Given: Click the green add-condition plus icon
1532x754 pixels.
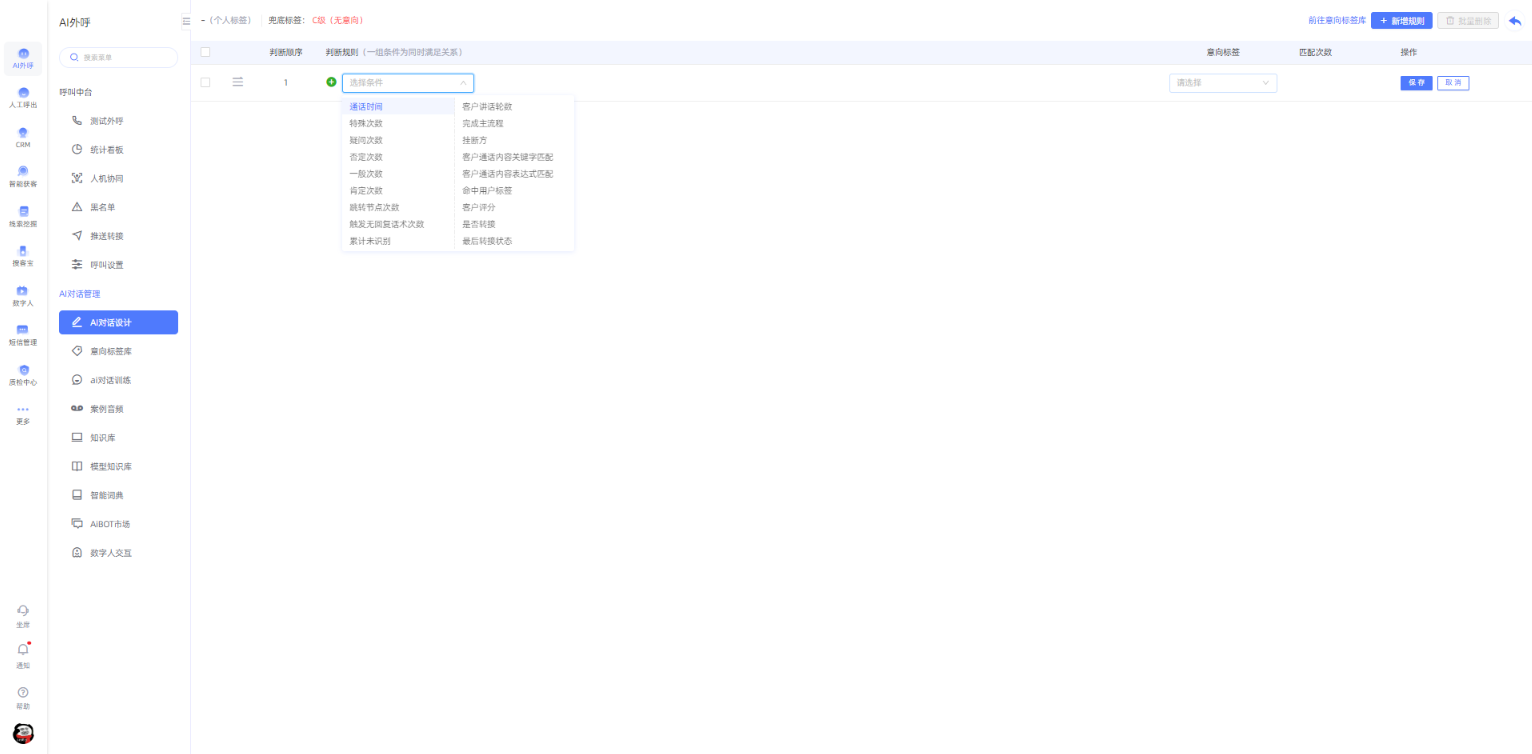Looking at the screenshot, I should [332, 82].
